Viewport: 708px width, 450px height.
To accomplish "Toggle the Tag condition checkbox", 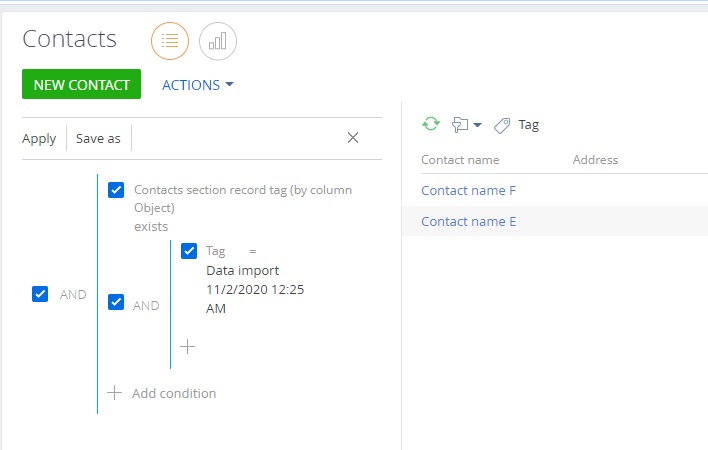I will (189, 251).
